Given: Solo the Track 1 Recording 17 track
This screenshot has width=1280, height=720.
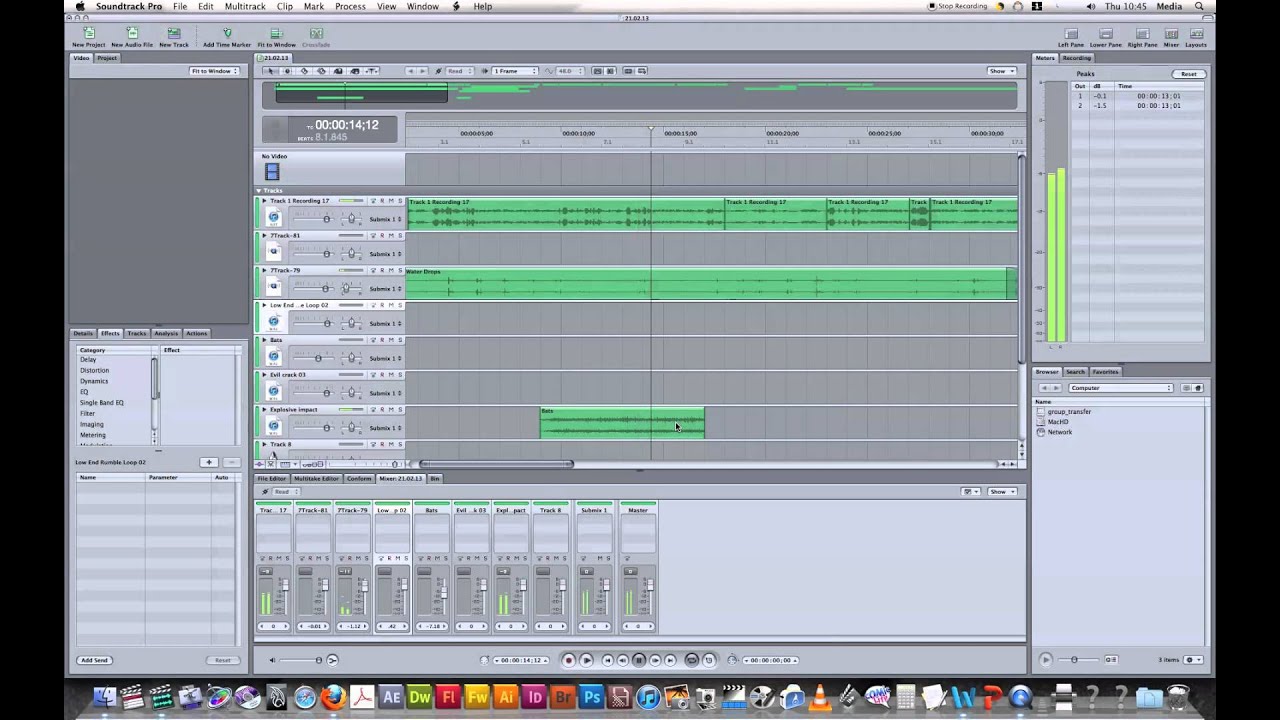Looking at the screenshot, I should [x=399, y=201].
